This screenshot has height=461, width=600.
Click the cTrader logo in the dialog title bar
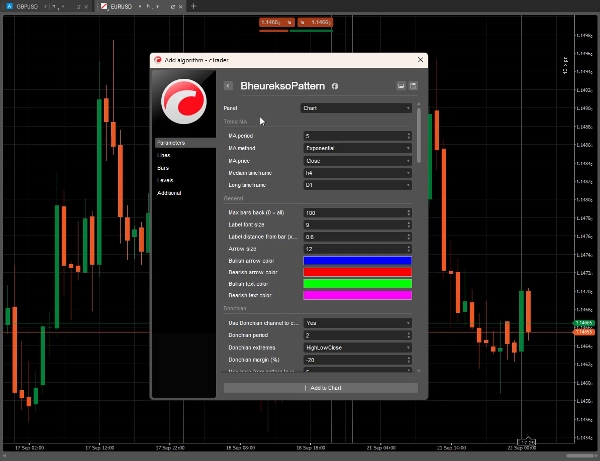158,60
